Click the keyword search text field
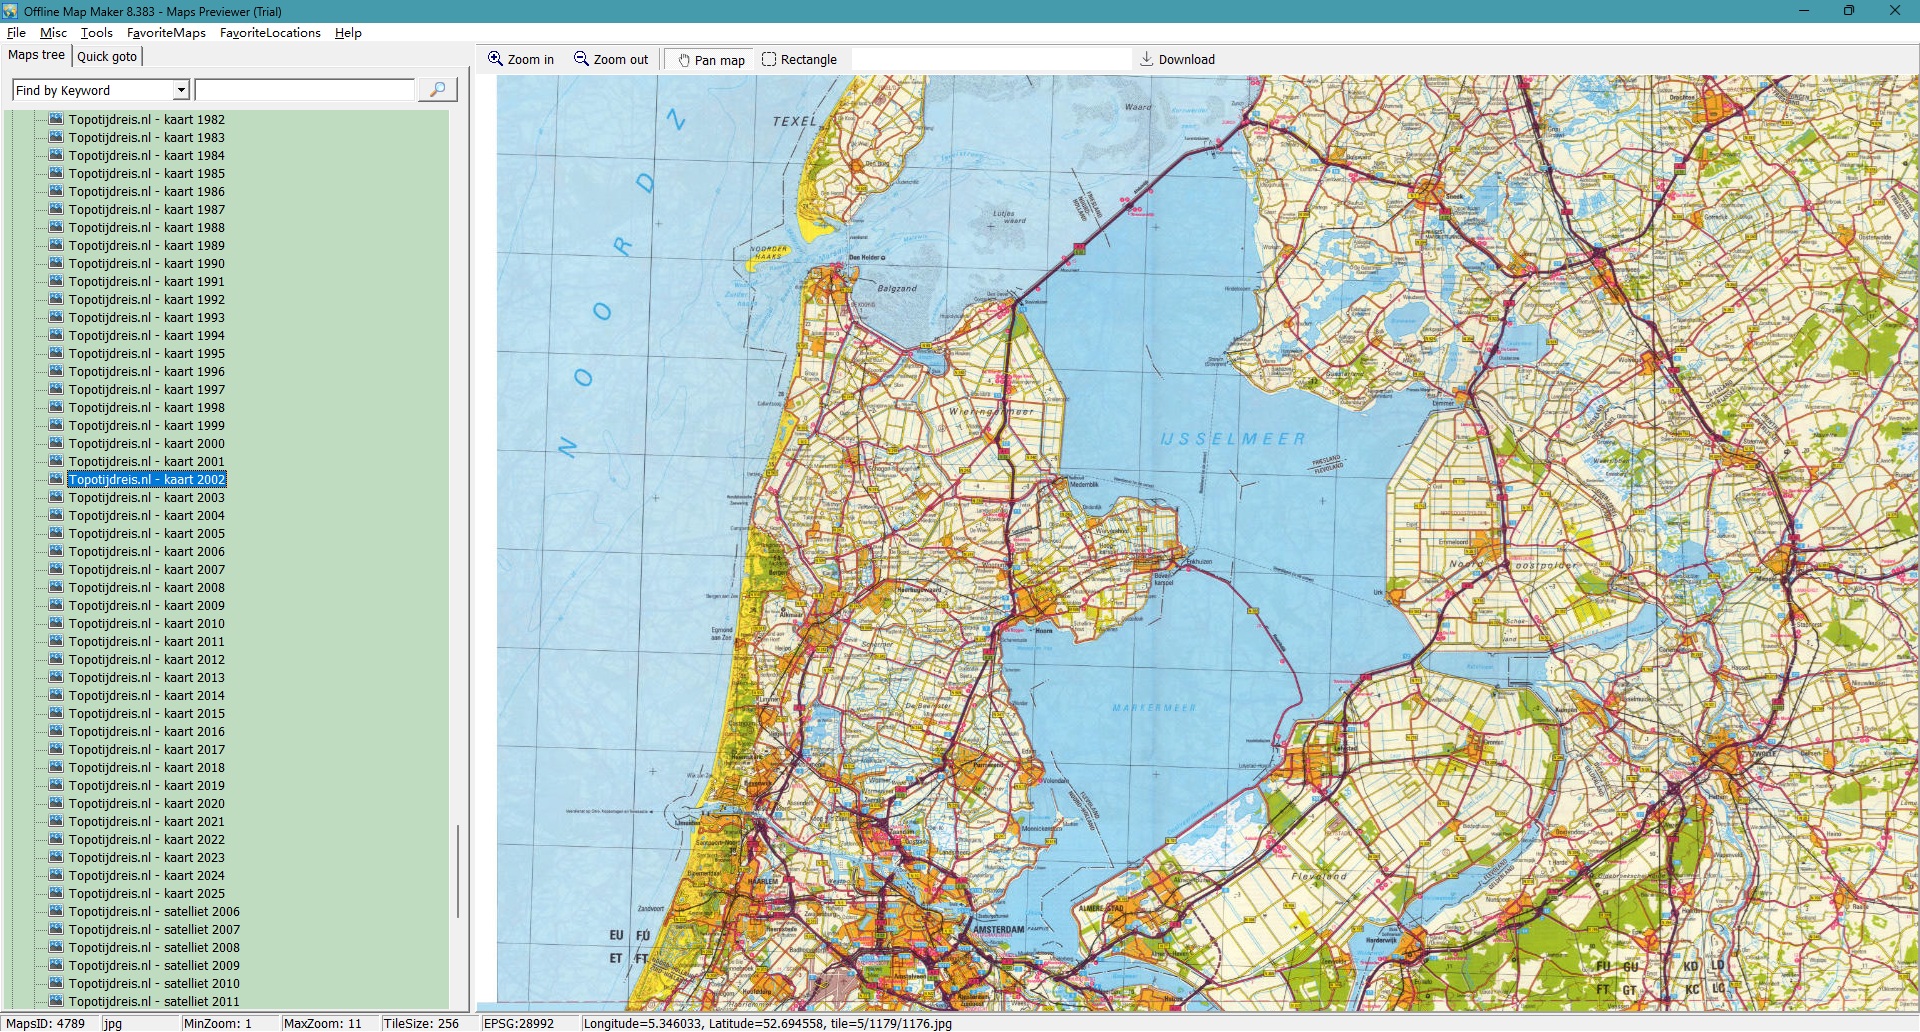The image size is (1920, 1032). [305, 90]
